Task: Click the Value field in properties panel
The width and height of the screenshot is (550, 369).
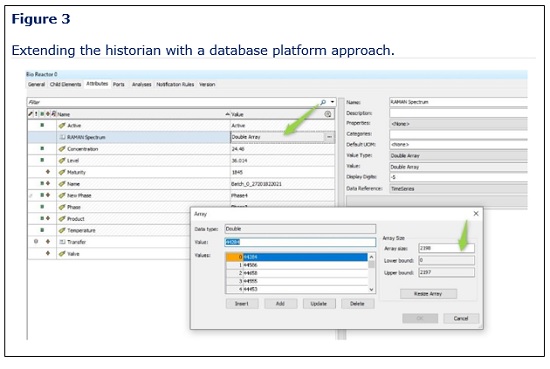Action: pos(458,167)
